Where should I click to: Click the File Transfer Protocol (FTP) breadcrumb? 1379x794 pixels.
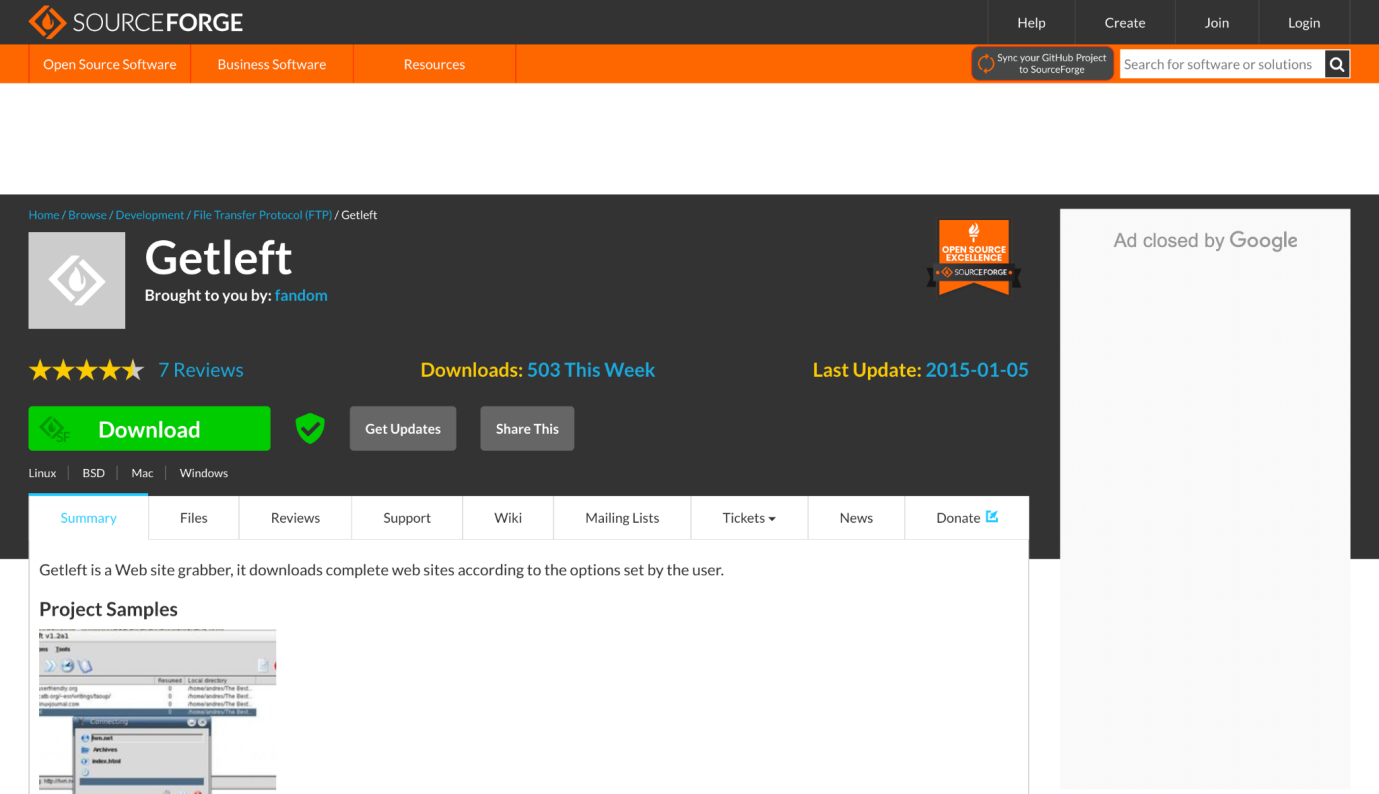click(262, 215)
